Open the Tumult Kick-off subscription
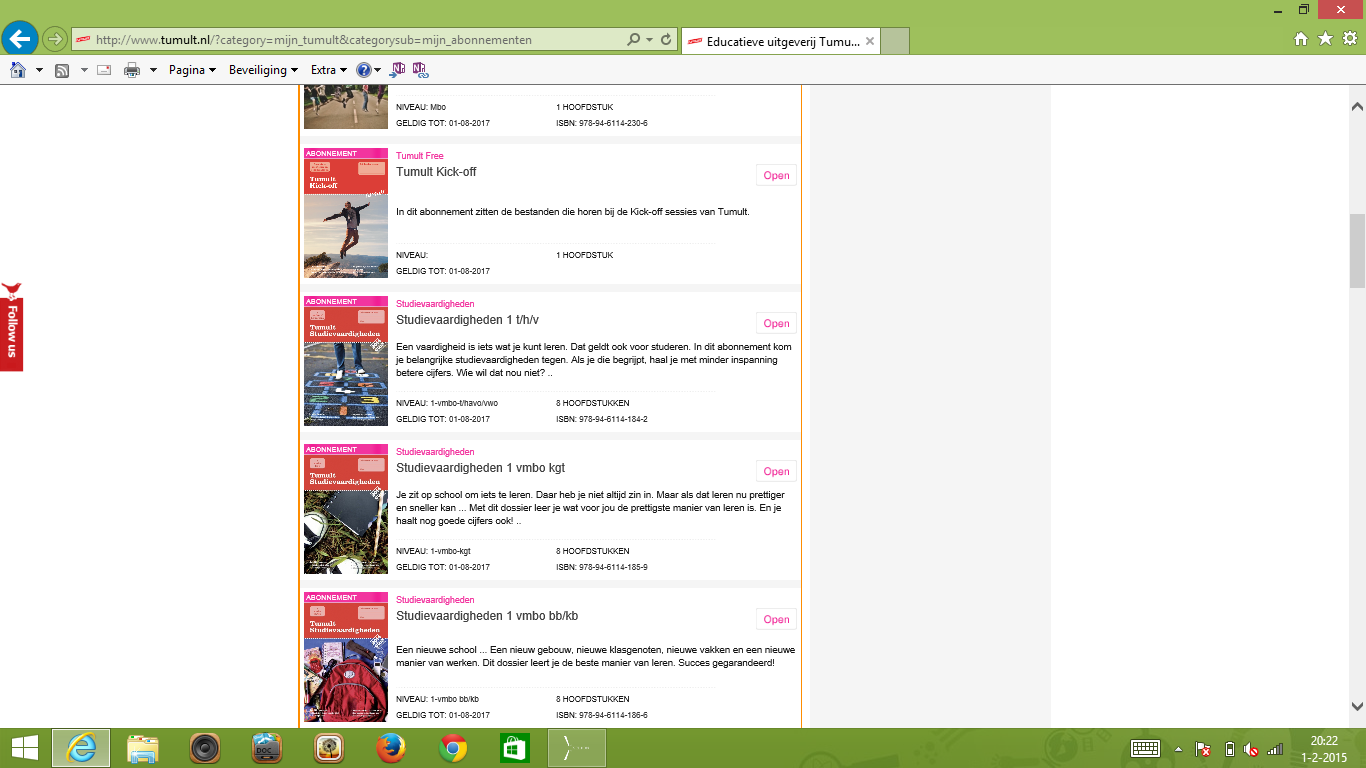1366x768 pixels. click(776, 175)
